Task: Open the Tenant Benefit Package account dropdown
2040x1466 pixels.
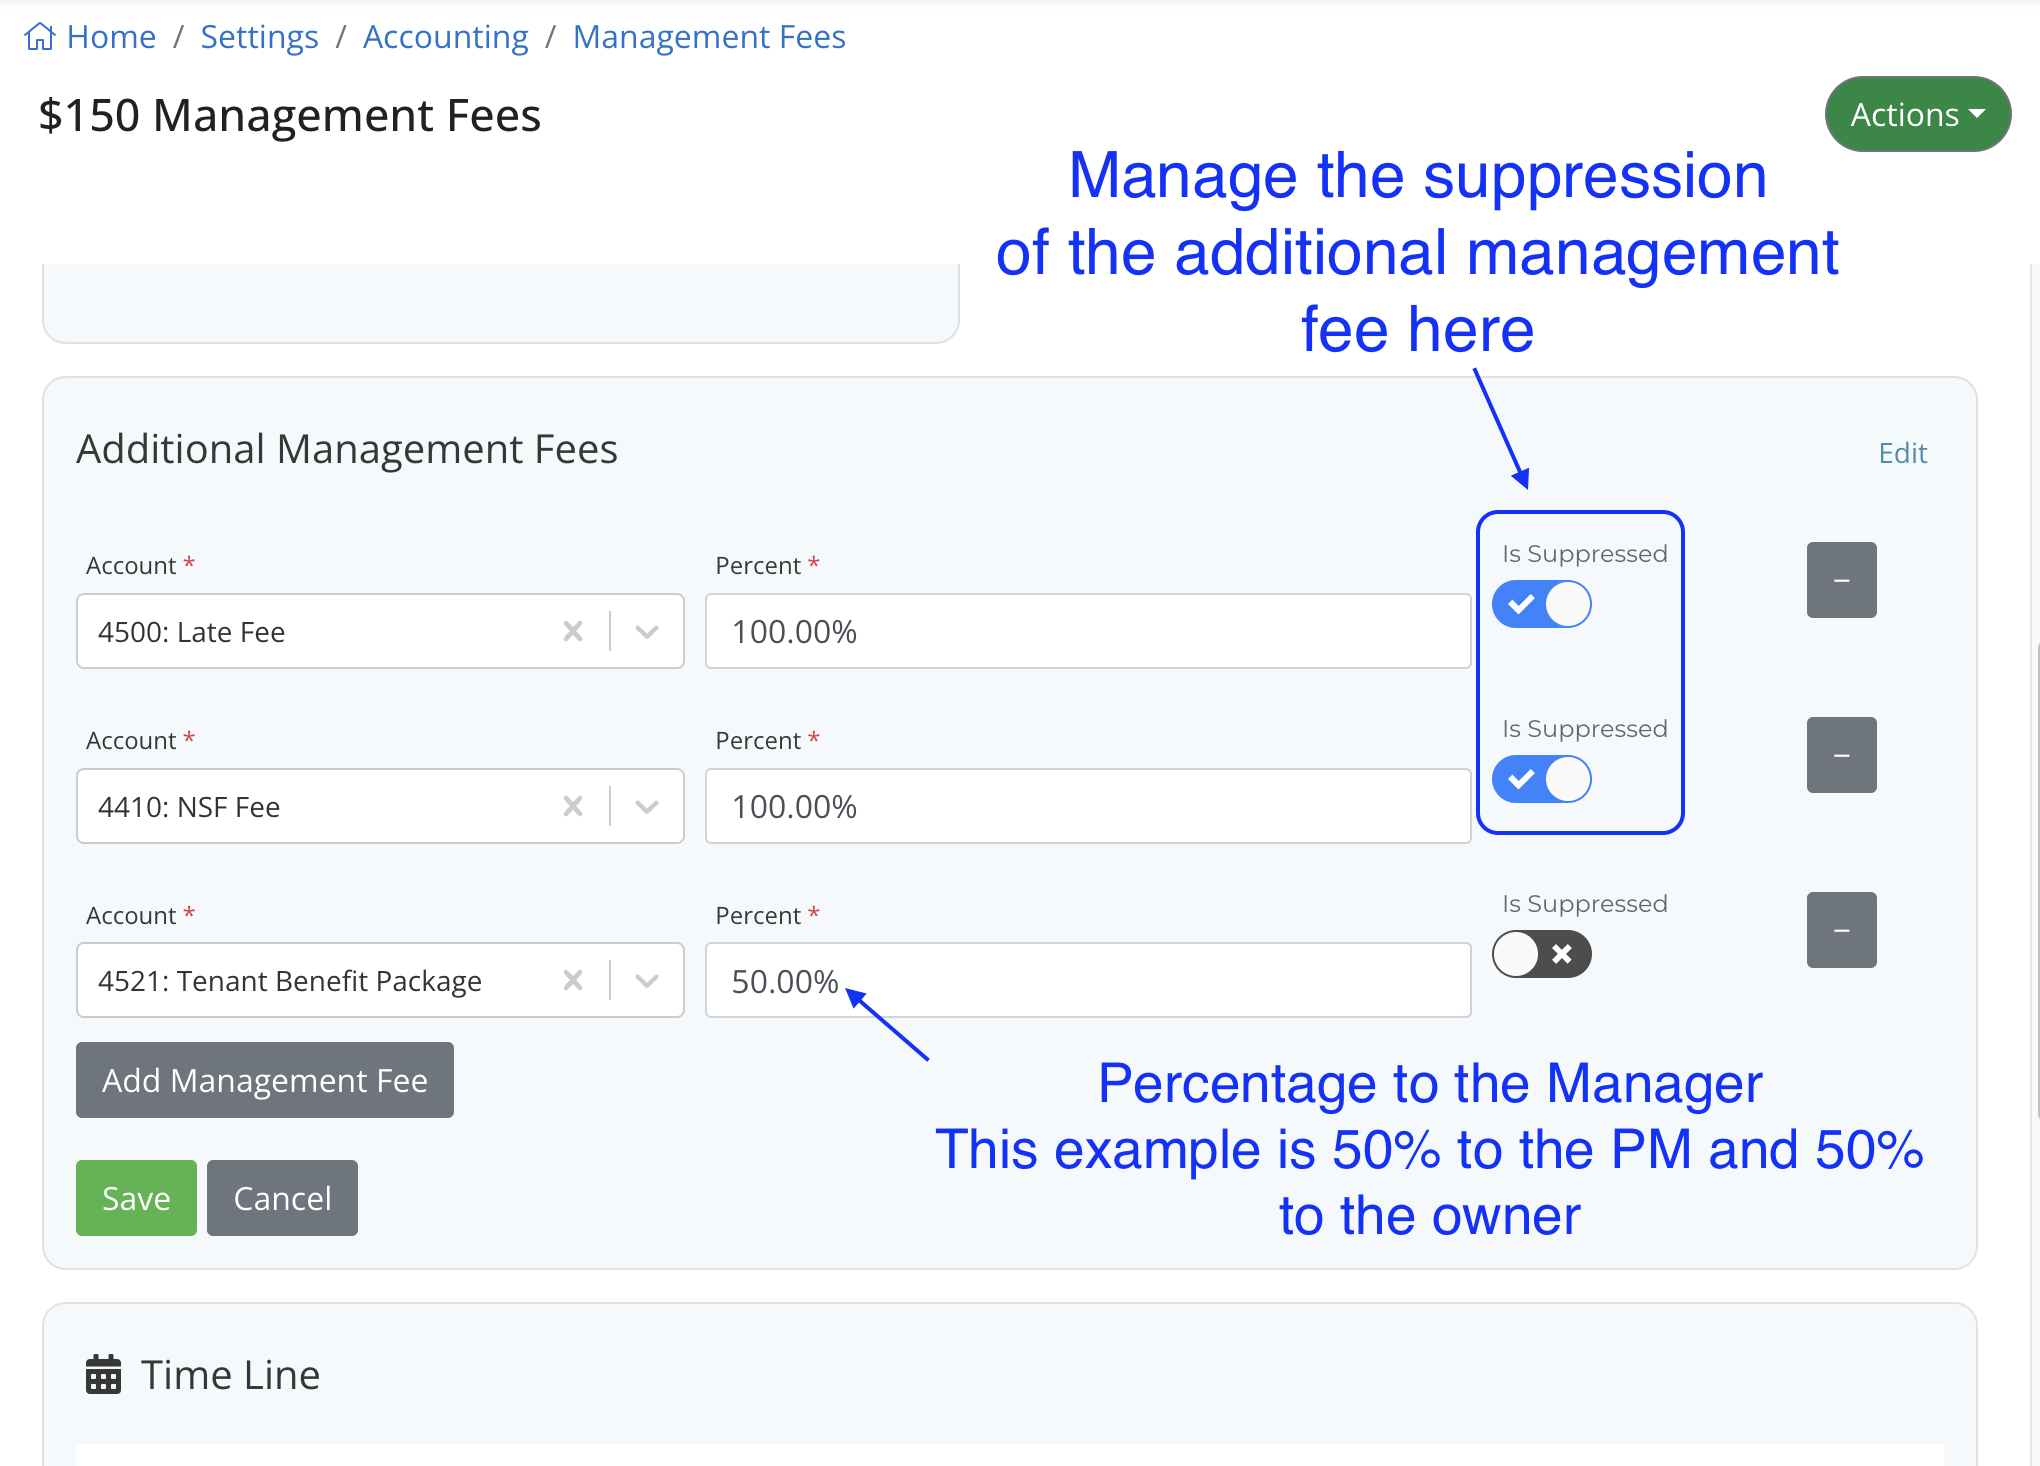Action: (646, 980)
